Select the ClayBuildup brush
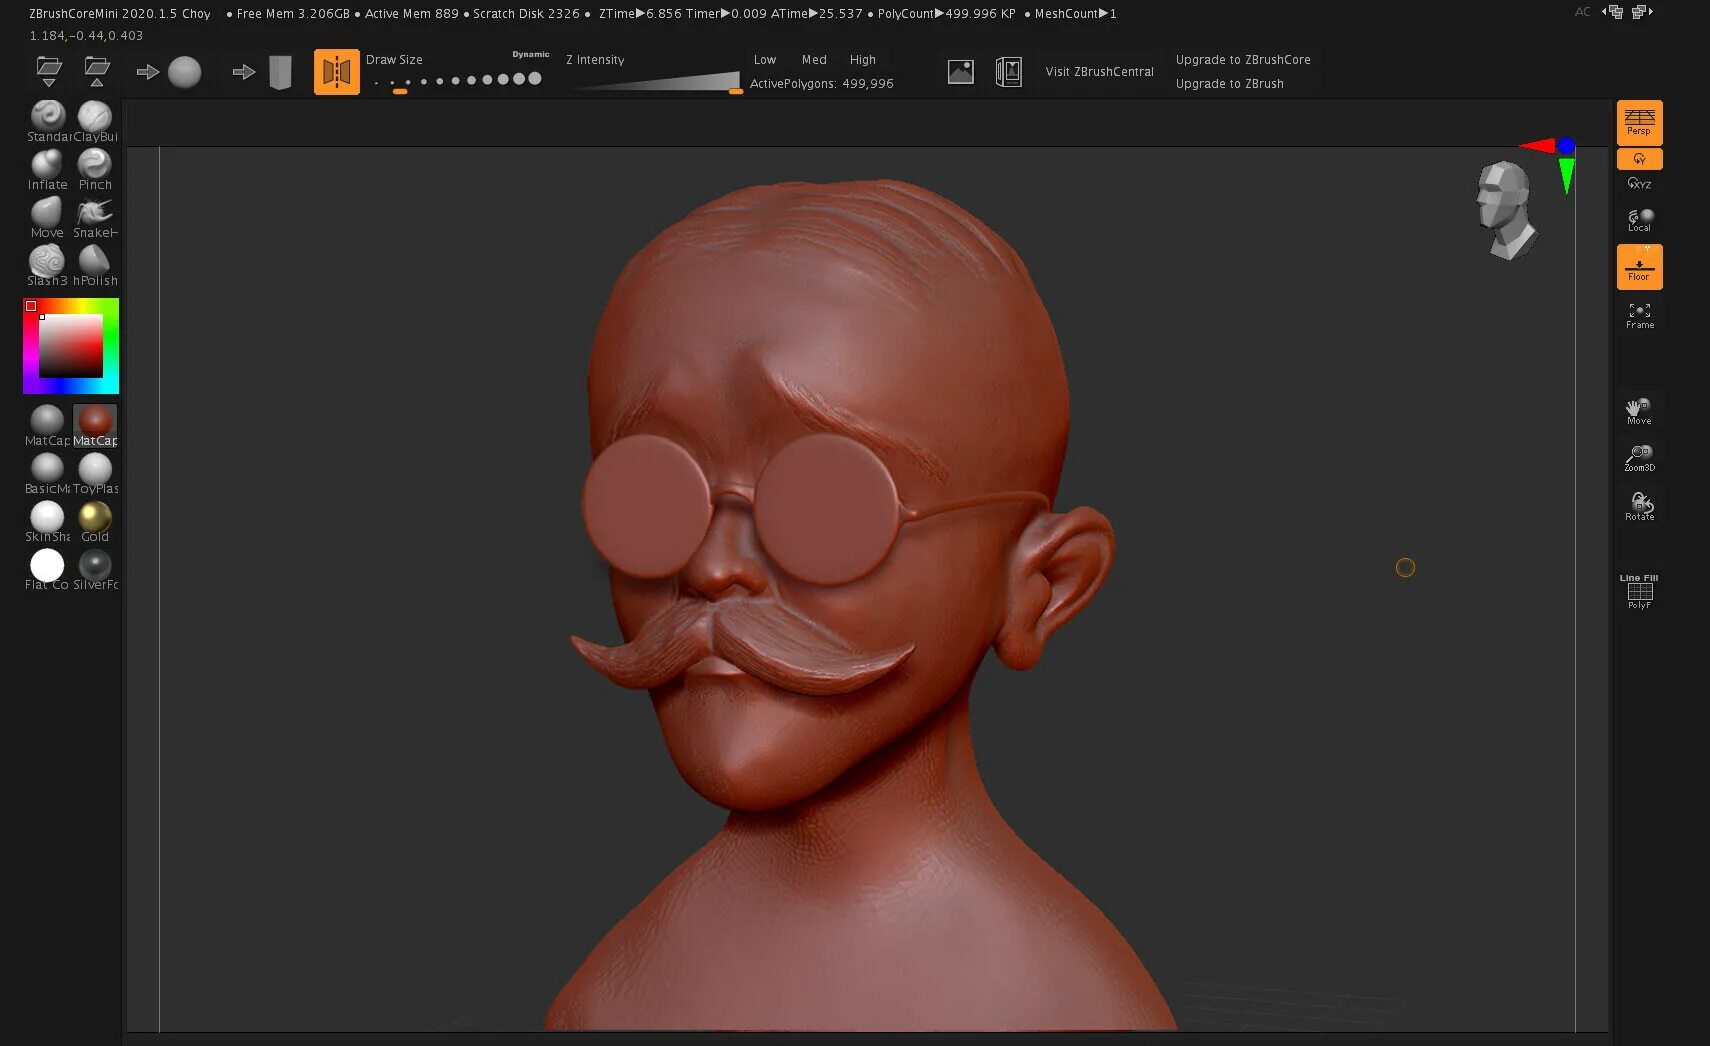 pos(95,116)
